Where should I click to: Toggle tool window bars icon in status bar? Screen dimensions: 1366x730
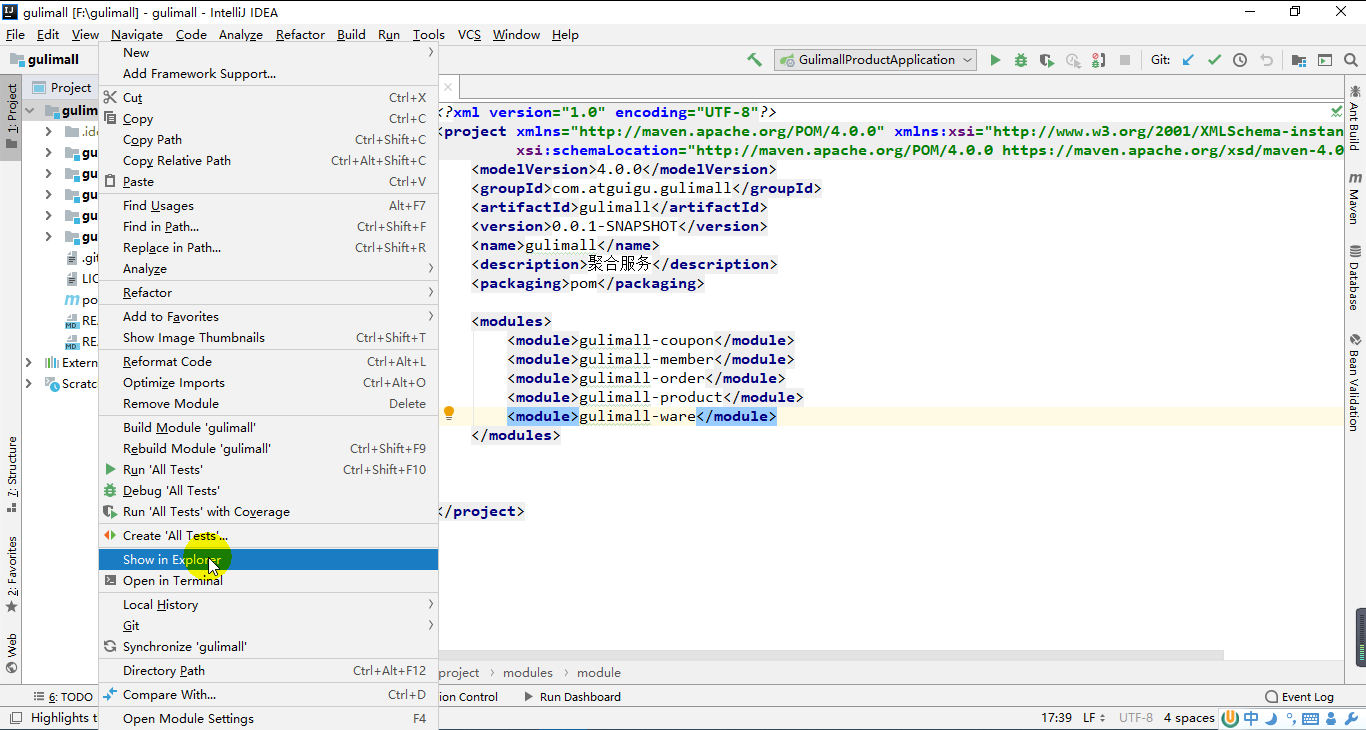tap(14, 718)
